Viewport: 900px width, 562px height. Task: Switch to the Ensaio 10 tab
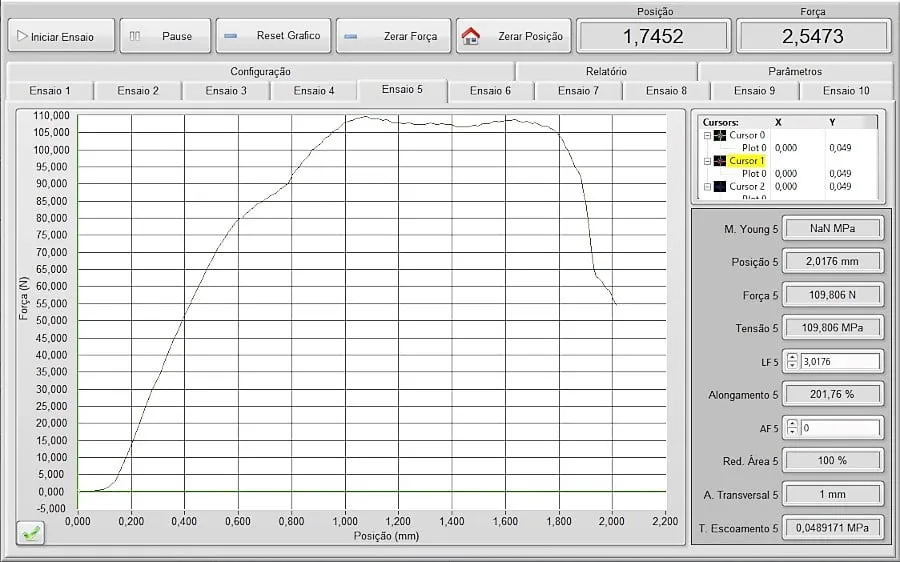(846, 91)
